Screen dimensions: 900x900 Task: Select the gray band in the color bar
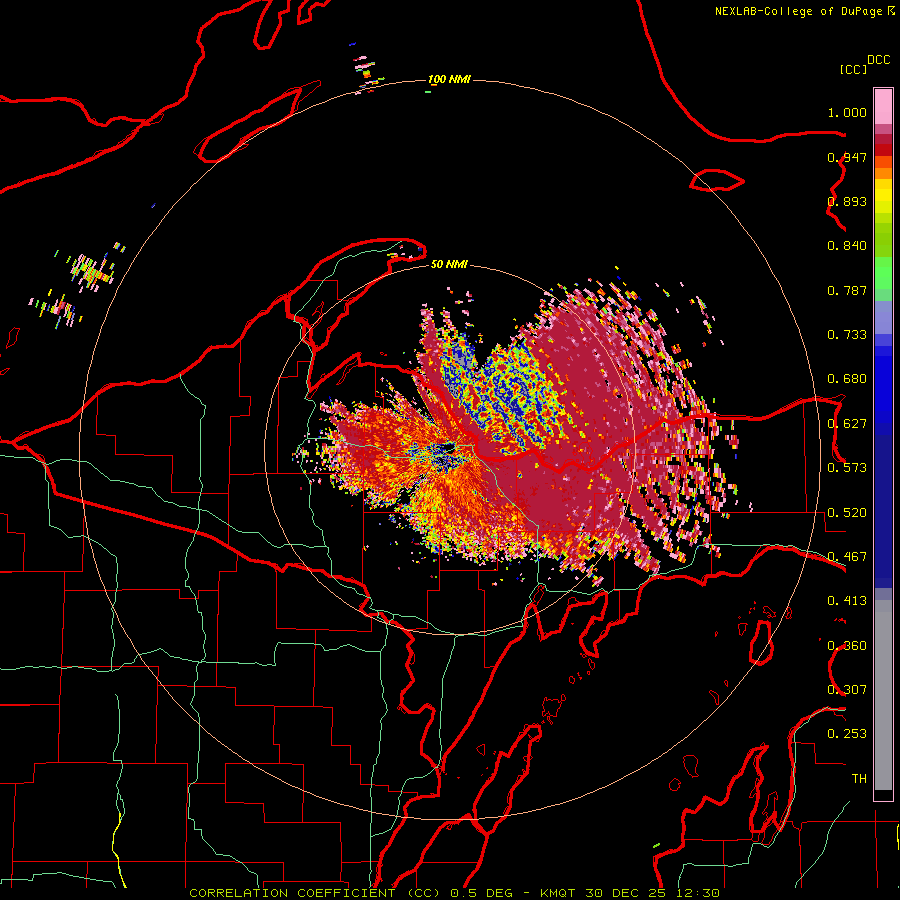pos(883,695)
